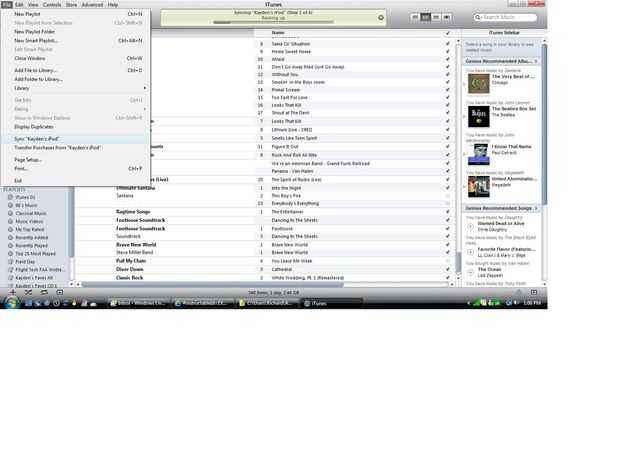The height and width of the screenshot is (465, 620).
Task: Open The Beatles Box Set album artwork
Action: [x=478, y=117]
